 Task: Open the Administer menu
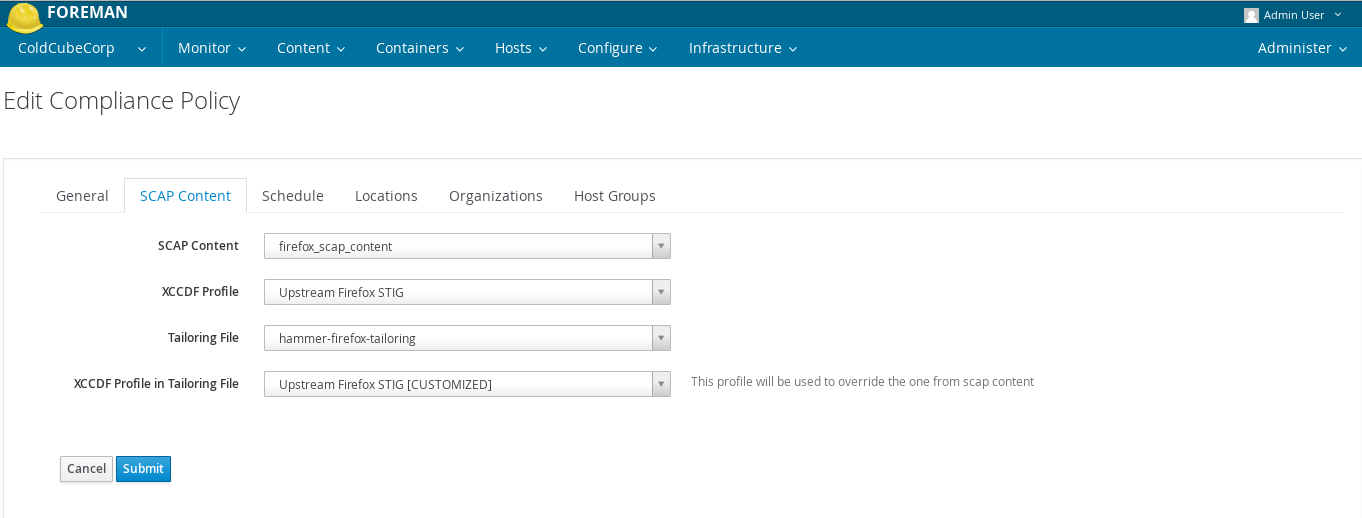pyautogui.click(x=1302, y=48)
